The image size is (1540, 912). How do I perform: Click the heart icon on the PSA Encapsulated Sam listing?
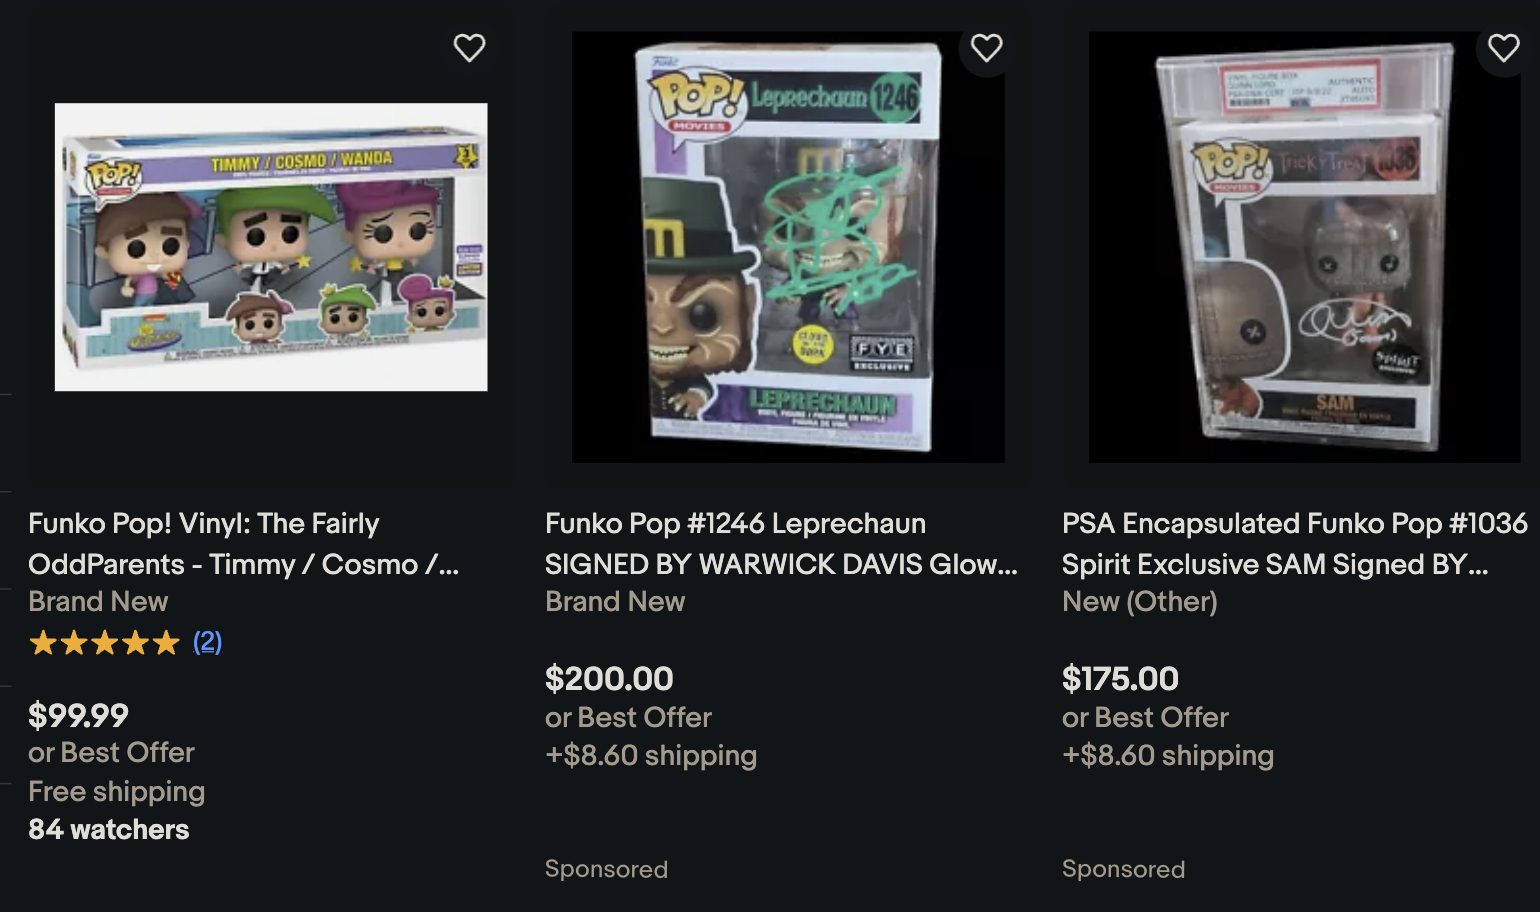click(x=1503, y=46)
